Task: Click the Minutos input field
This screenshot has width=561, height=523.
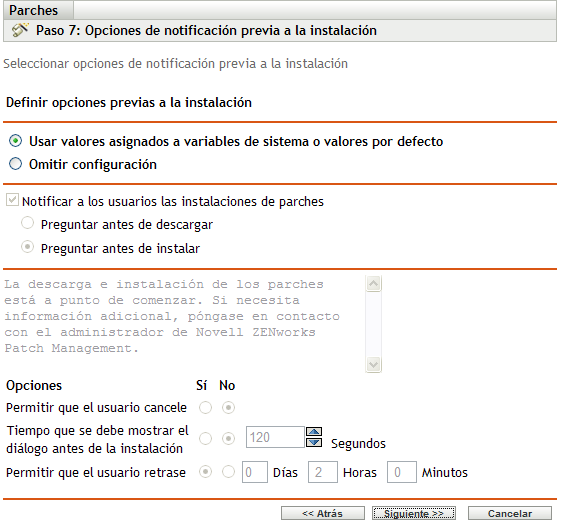Action: (402, 472)
